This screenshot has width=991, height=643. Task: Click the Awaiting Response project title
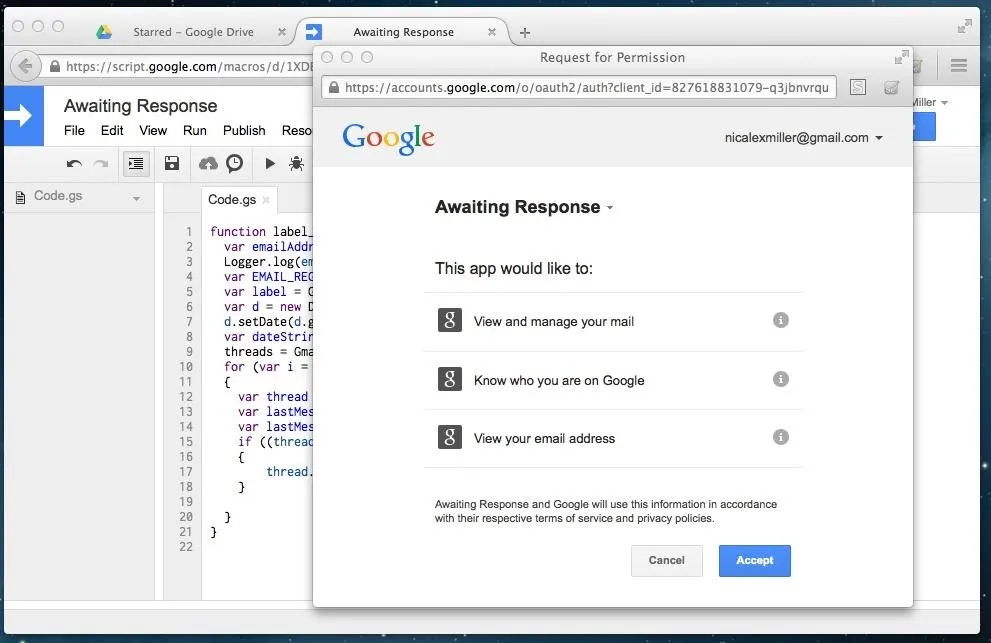tap(140, 106)
